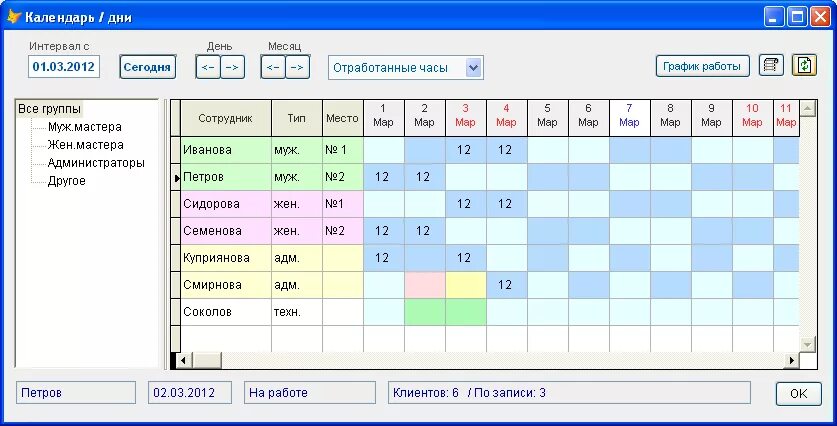Screen dimensions: 837x426
Task: Click the № 1 place cell for Иванова
Action: pyautogui.click(x=343, y=150)
